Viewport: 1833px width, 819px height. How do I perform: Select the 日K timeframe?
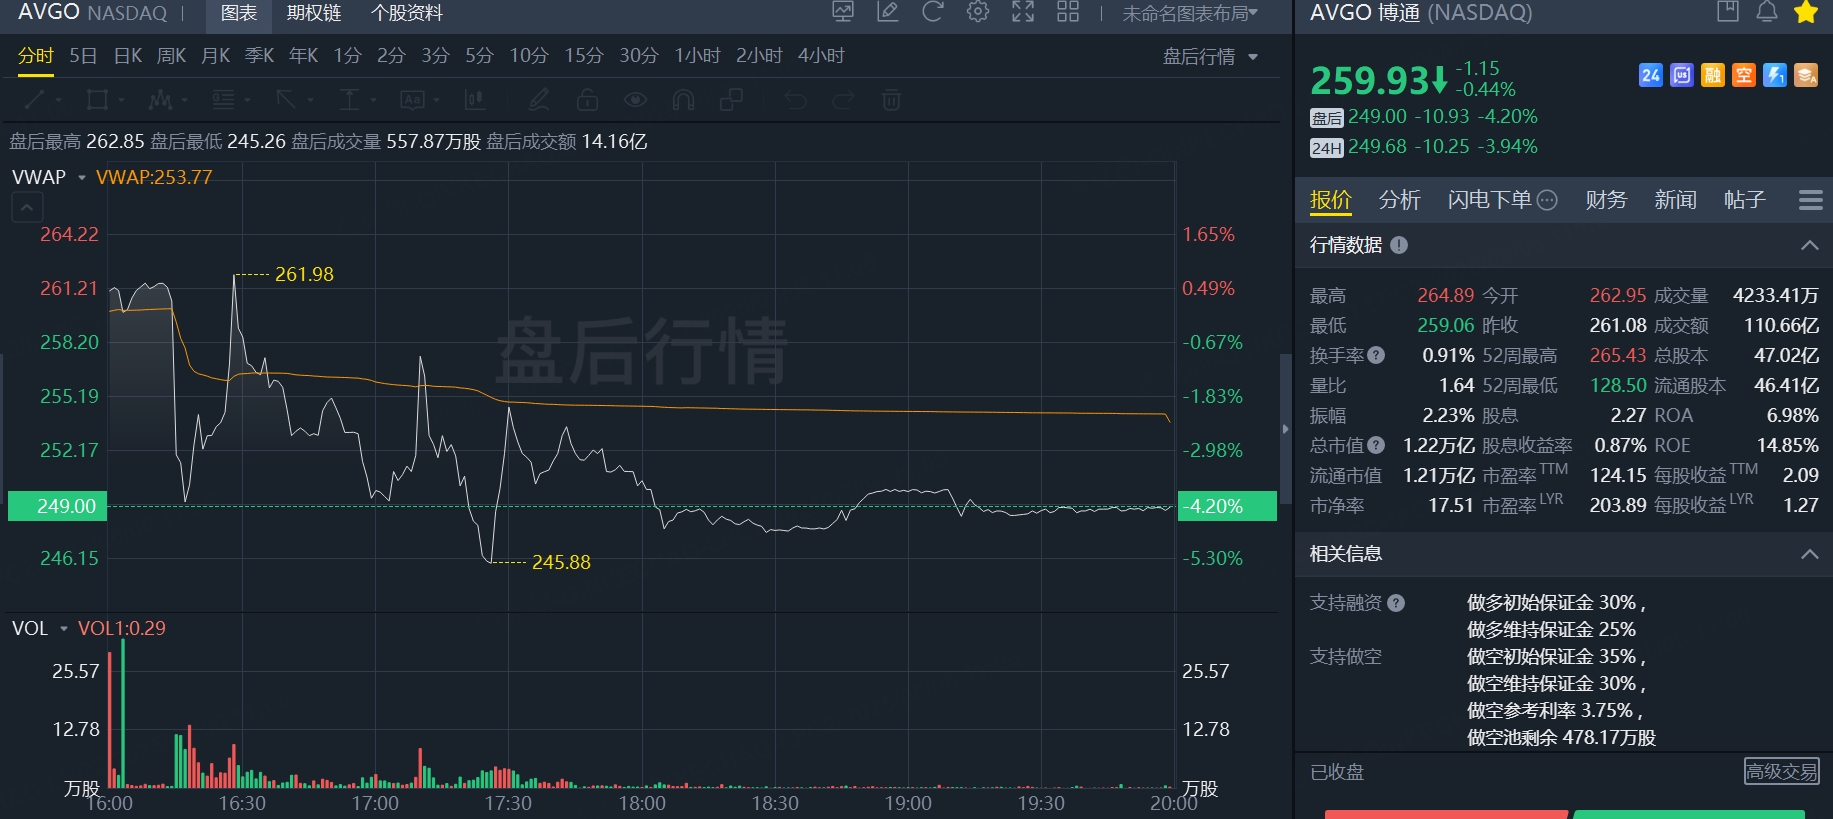point(128,56)
